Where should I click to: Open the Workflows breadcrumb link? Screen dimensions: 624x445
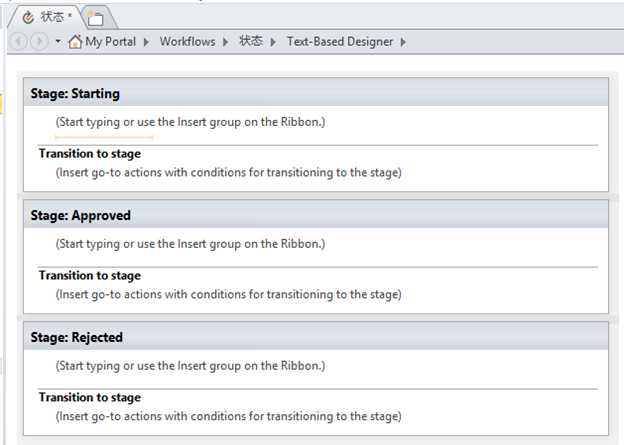coord(187,41)
